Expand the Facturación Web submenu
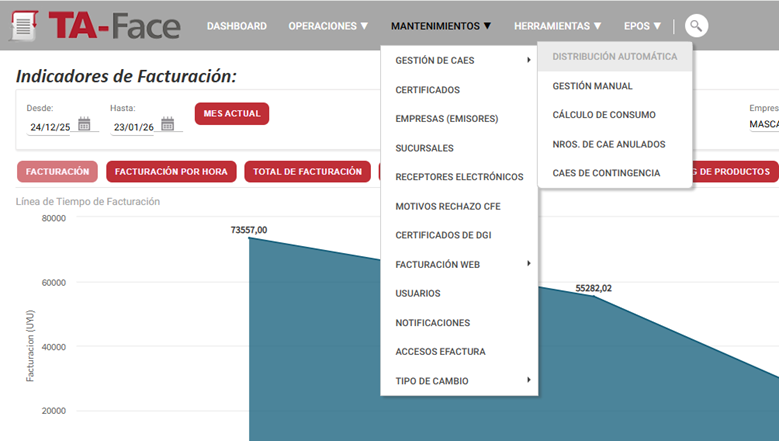The height and width of the screenshot is (441, 779). 460,265
